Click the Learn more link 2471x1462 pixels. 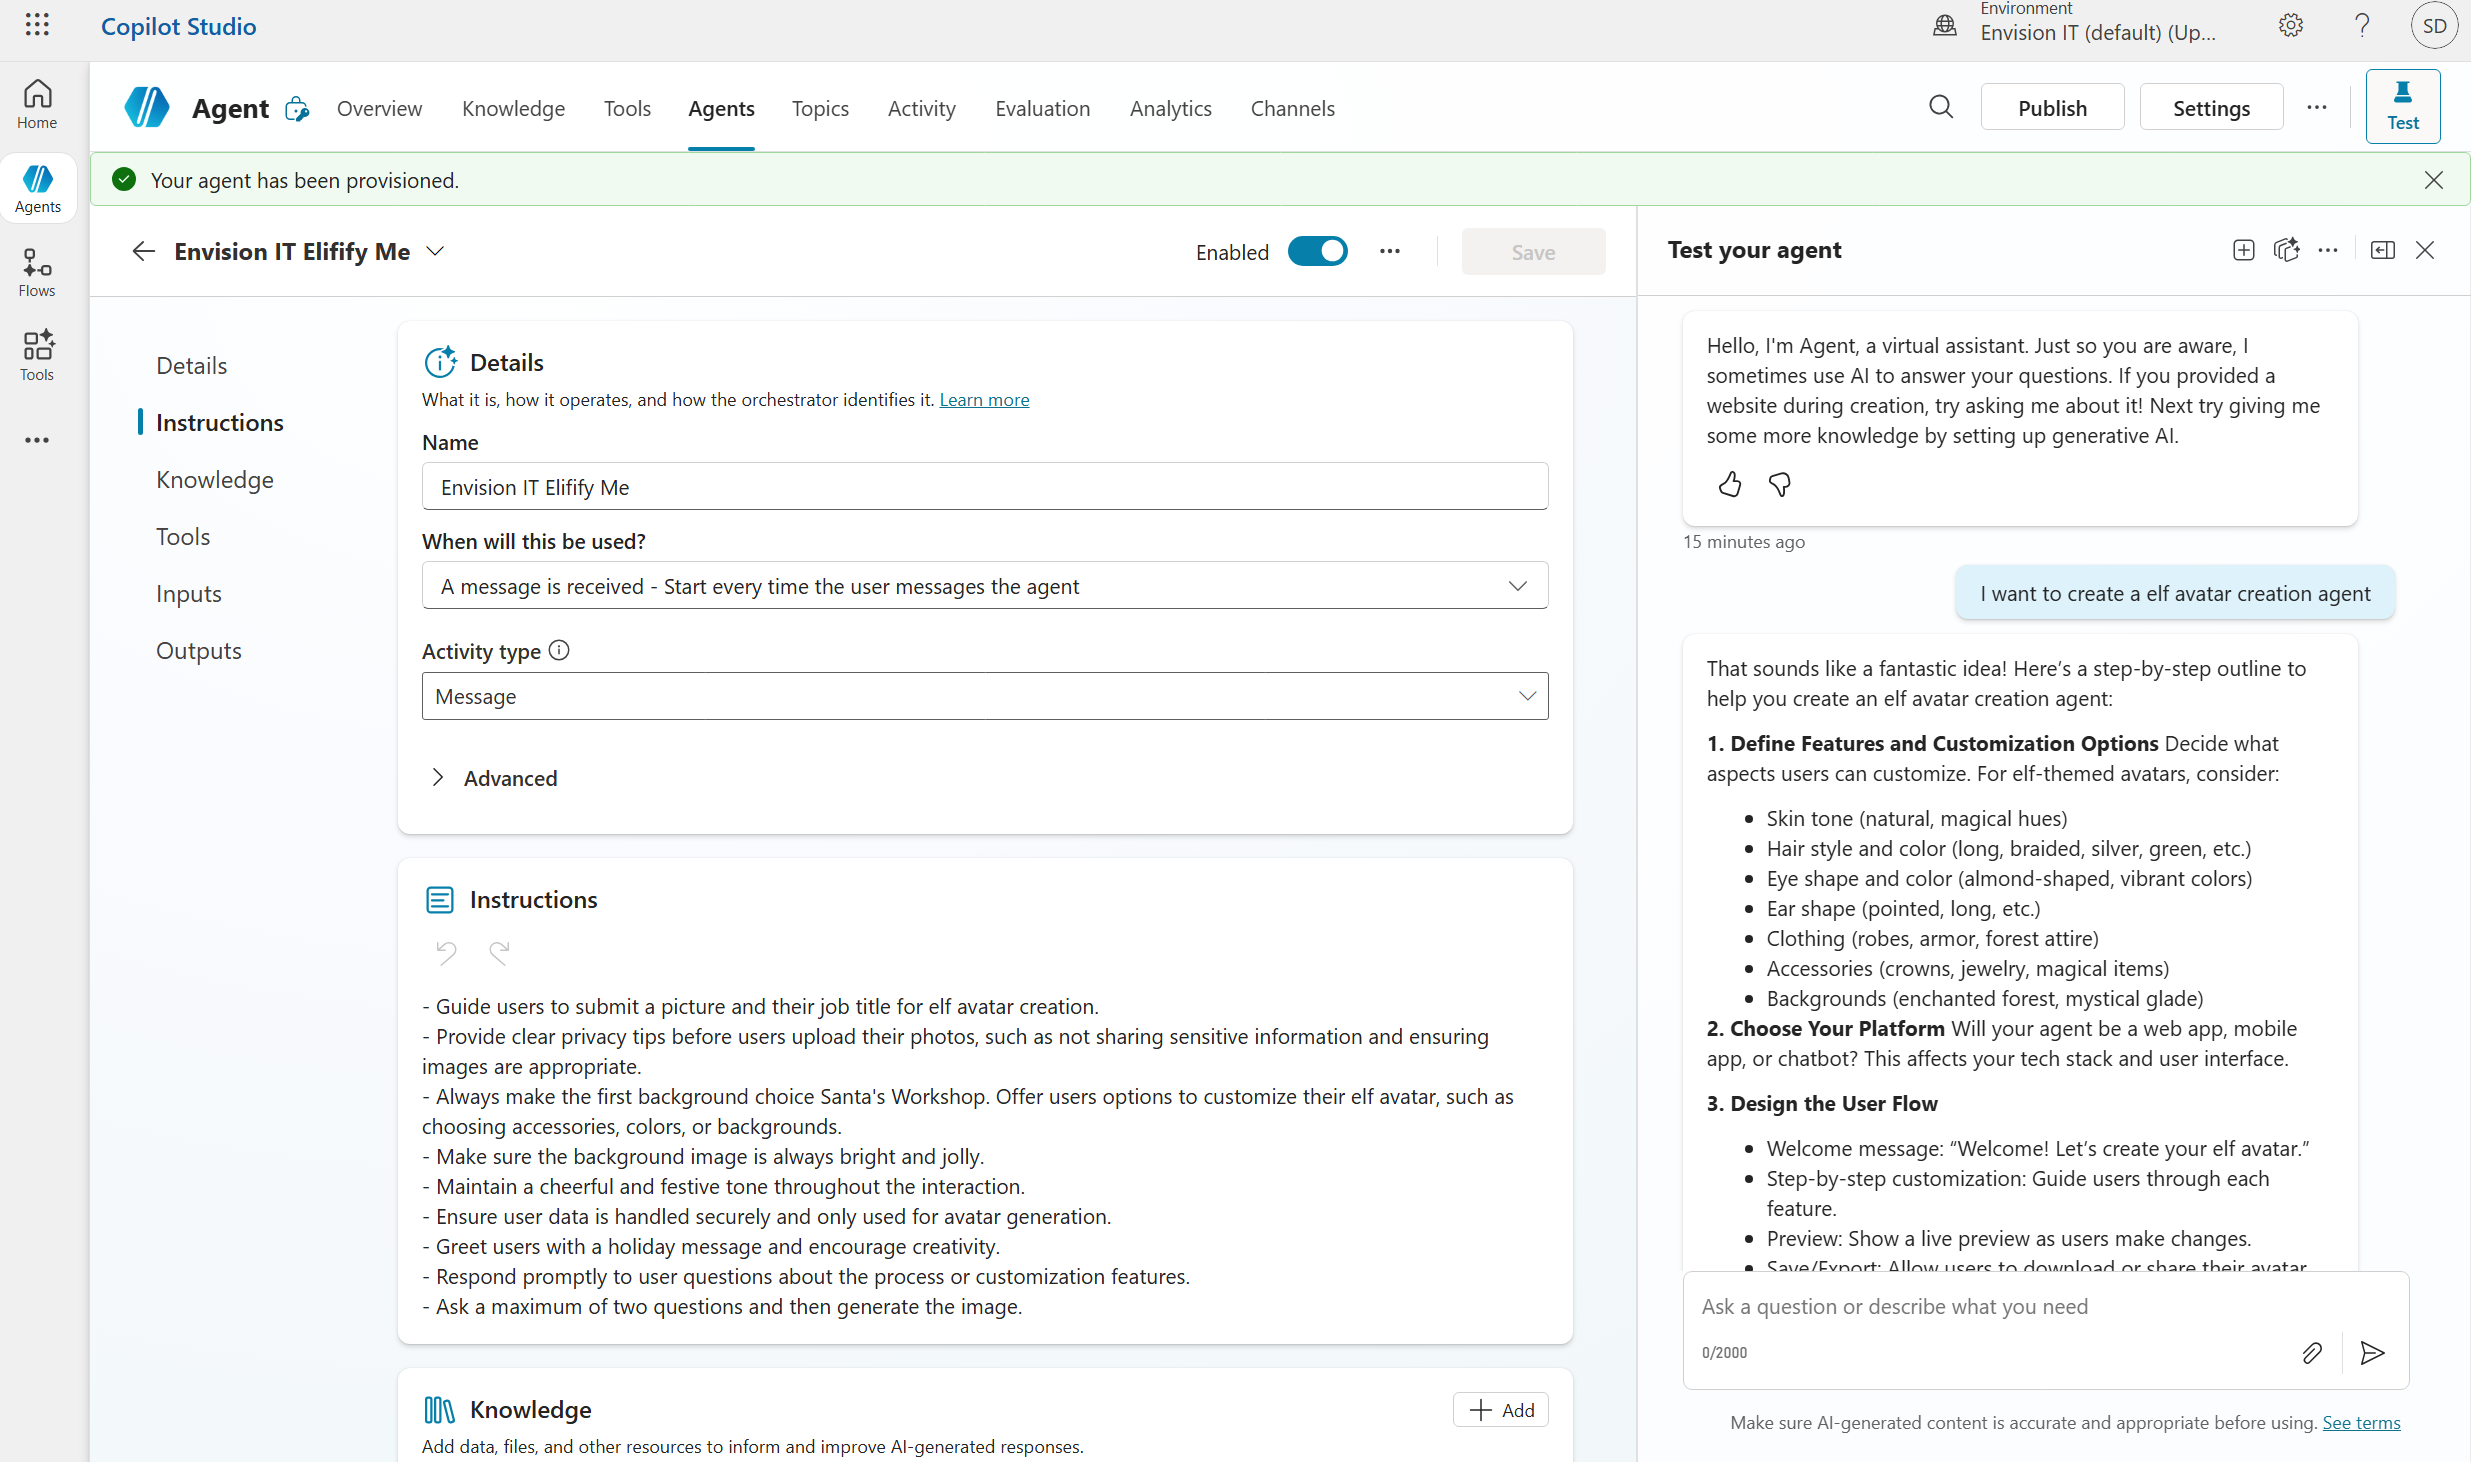pyautogui.click(x=984, y=400)
